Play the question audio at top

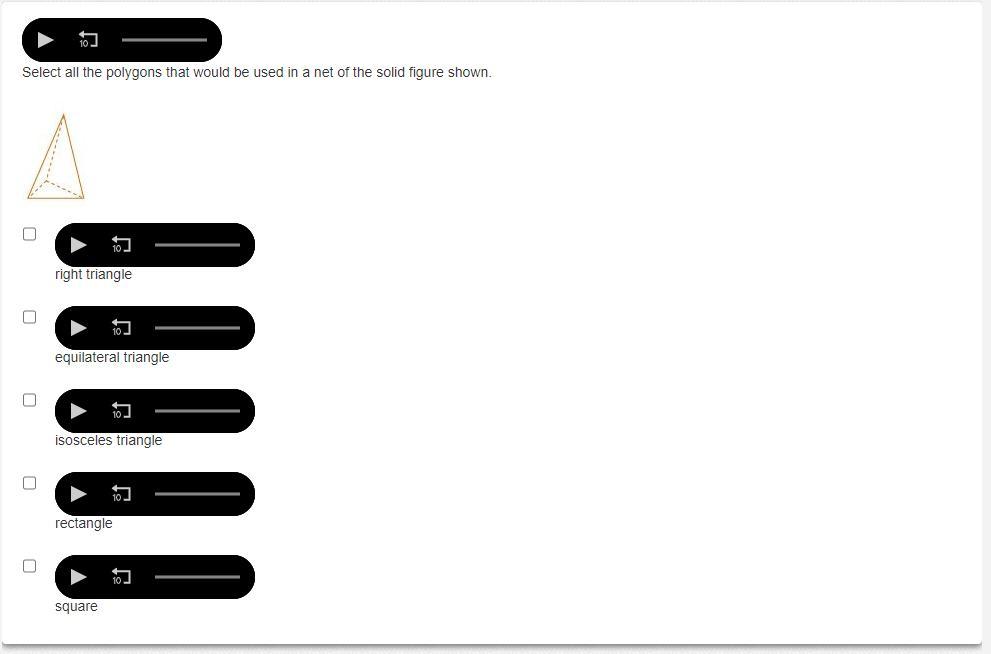coord(46,40)
